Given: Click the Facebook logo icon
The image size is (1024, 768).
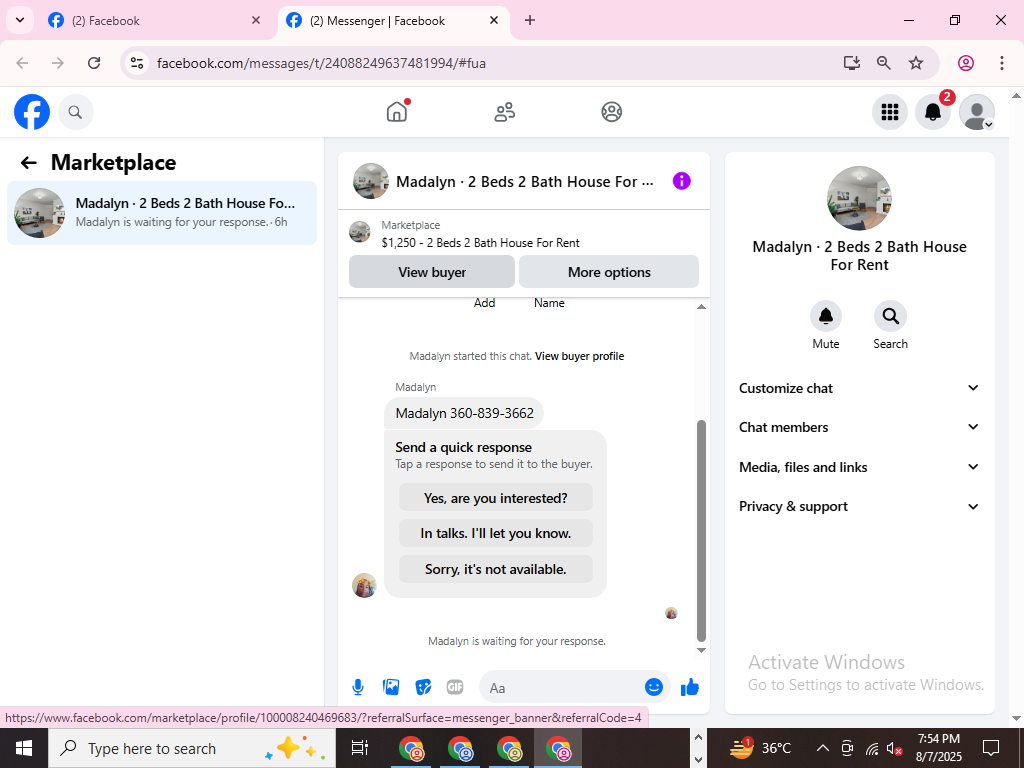Looking at the screenshot, I should click(x=31, y=112).
